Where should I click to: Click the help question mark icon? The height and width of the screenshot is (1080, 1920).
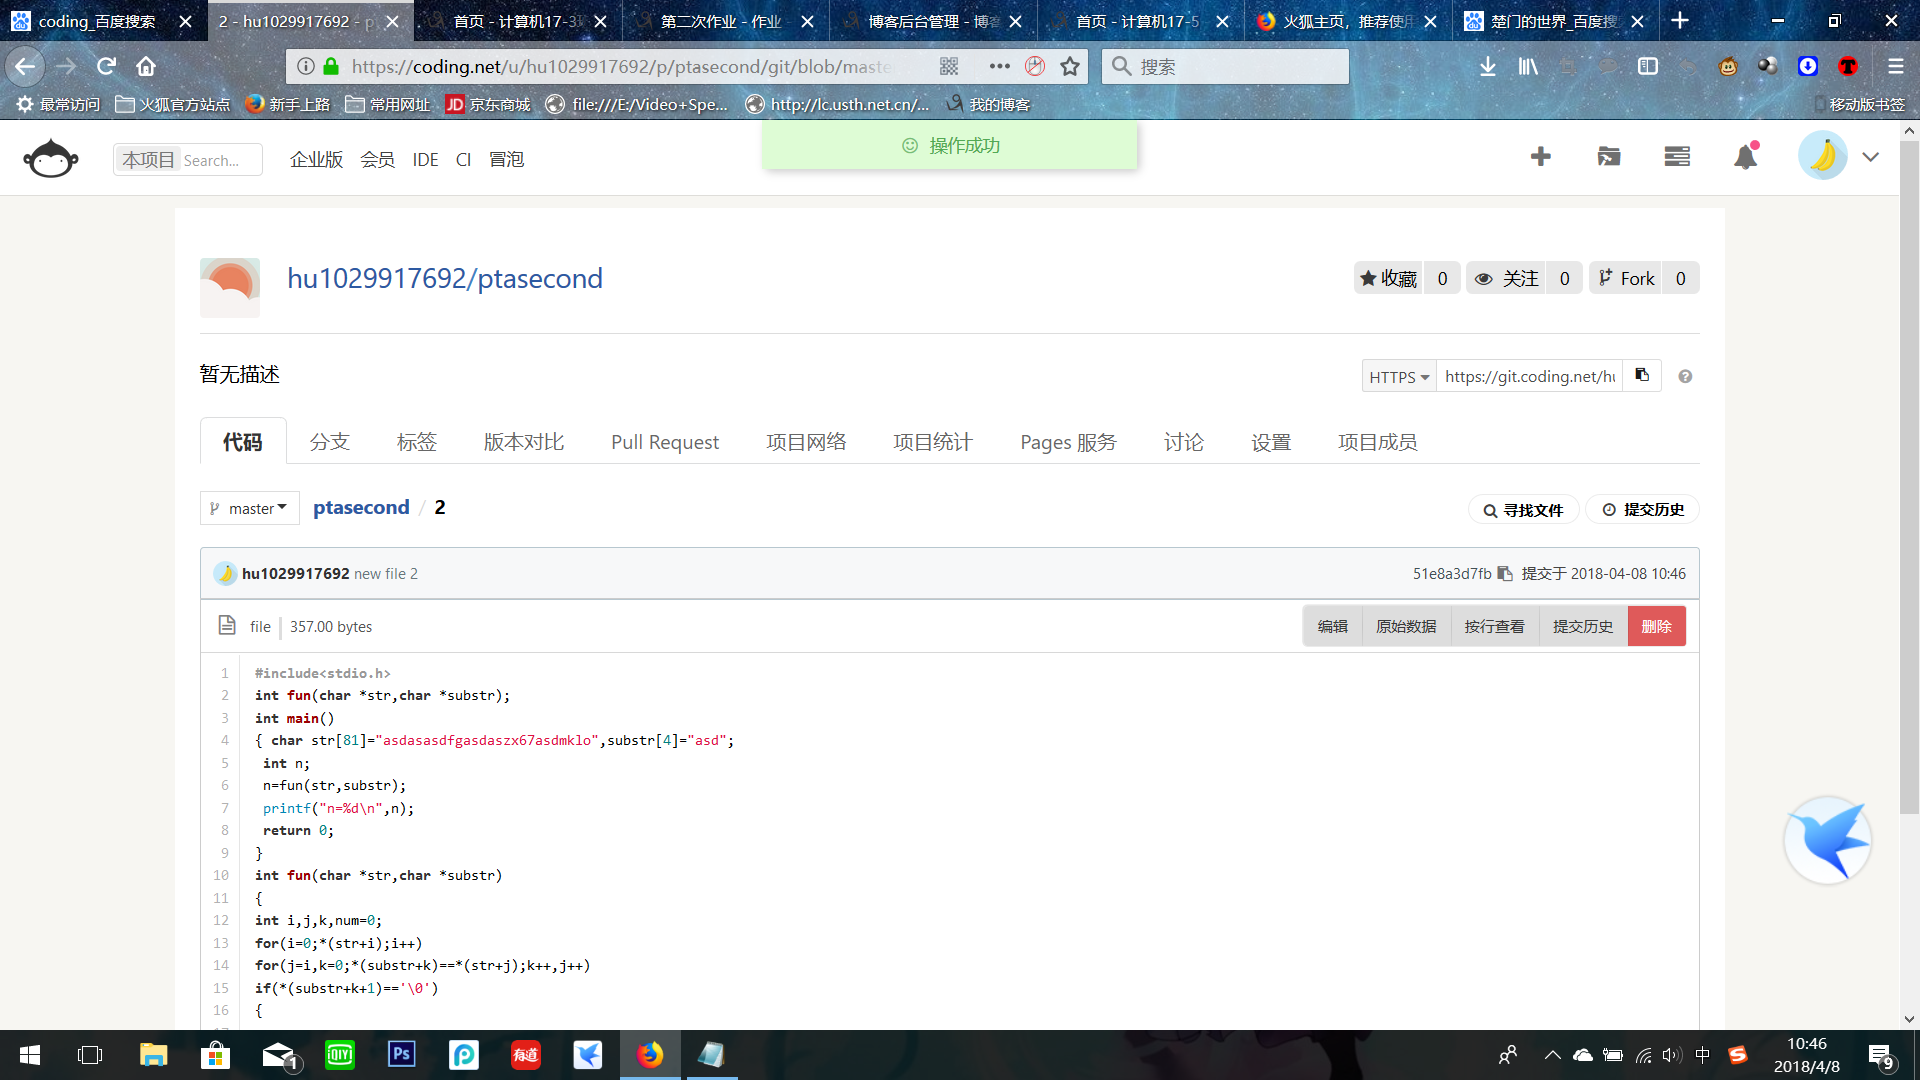pyautogui.click(x=1685, y=377)
